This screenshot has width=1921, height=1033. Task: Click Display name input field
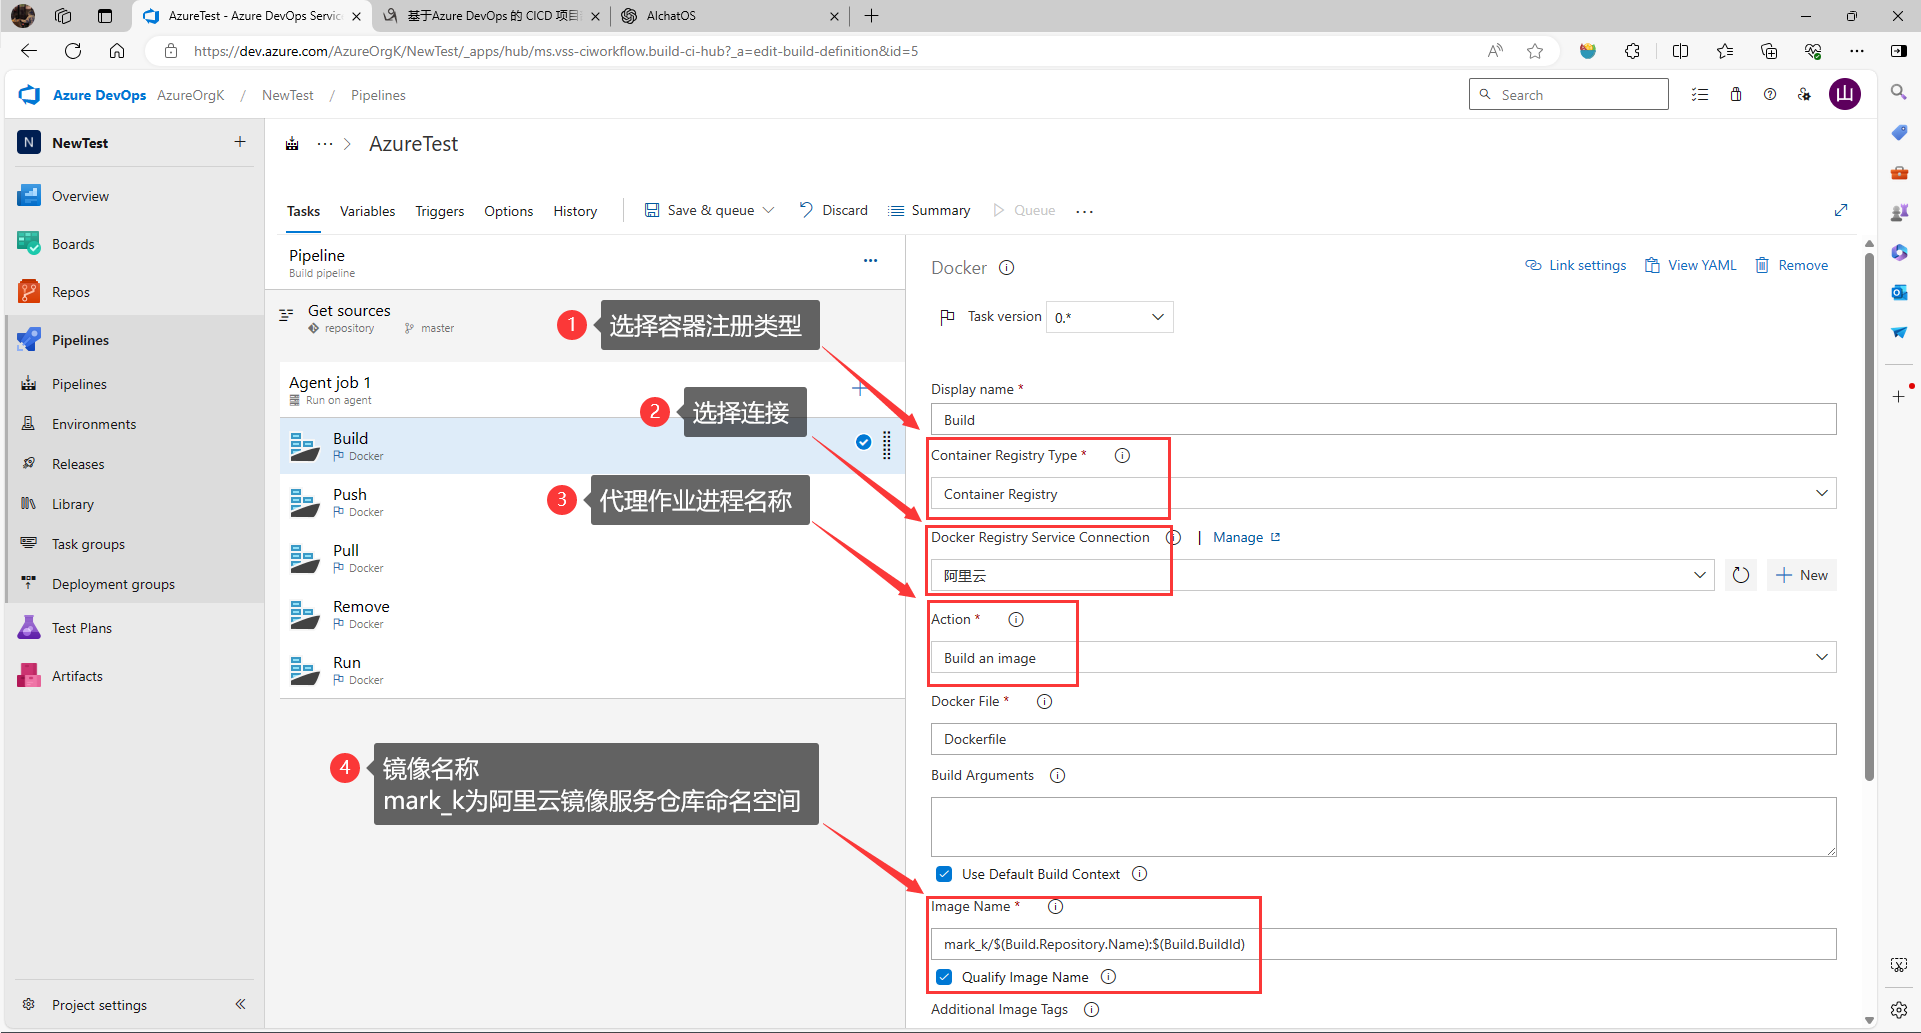pos(1383,419)
